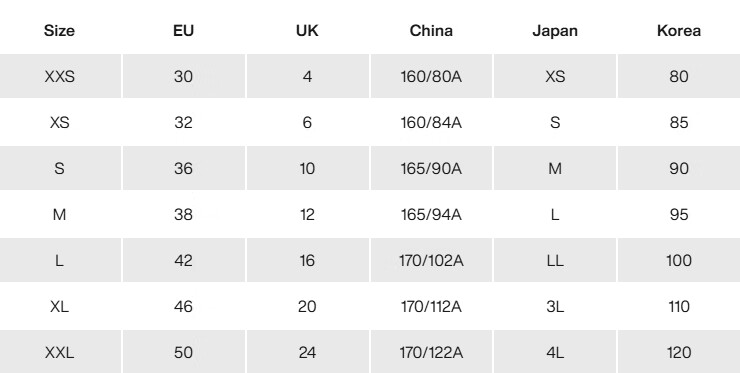Image resolution: width=740 pixels, height=373 pixels.
Task: Click Japan size 3L cell
Action: tap(555, 306)
